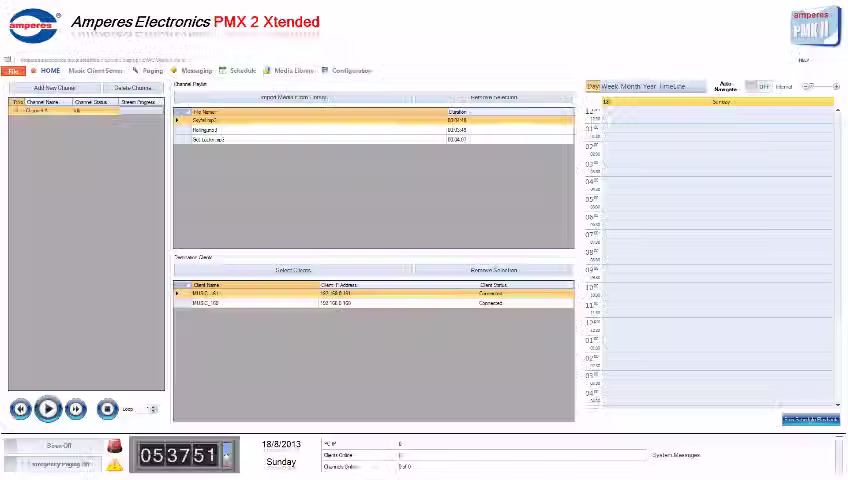Click the Select Clients button
The height and width of the screenshot is (480, 848).
(293, 270)
